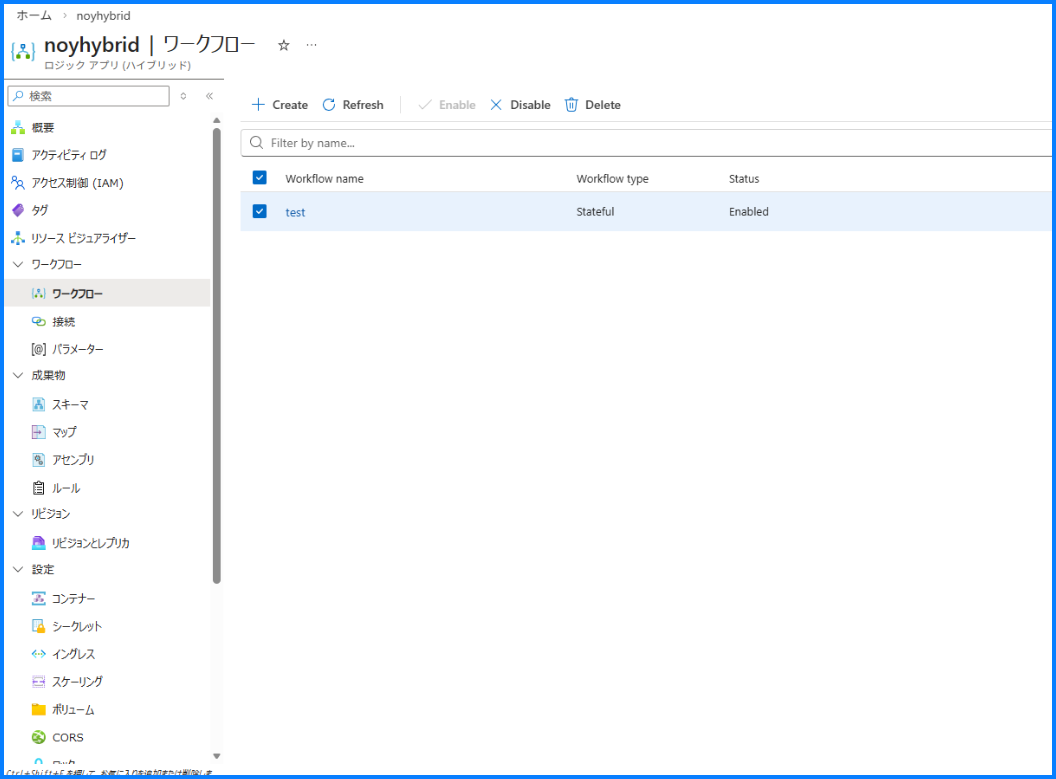Favorite this page with the star icon
This screenshot has width=1056, height=779.
[284, 45]
